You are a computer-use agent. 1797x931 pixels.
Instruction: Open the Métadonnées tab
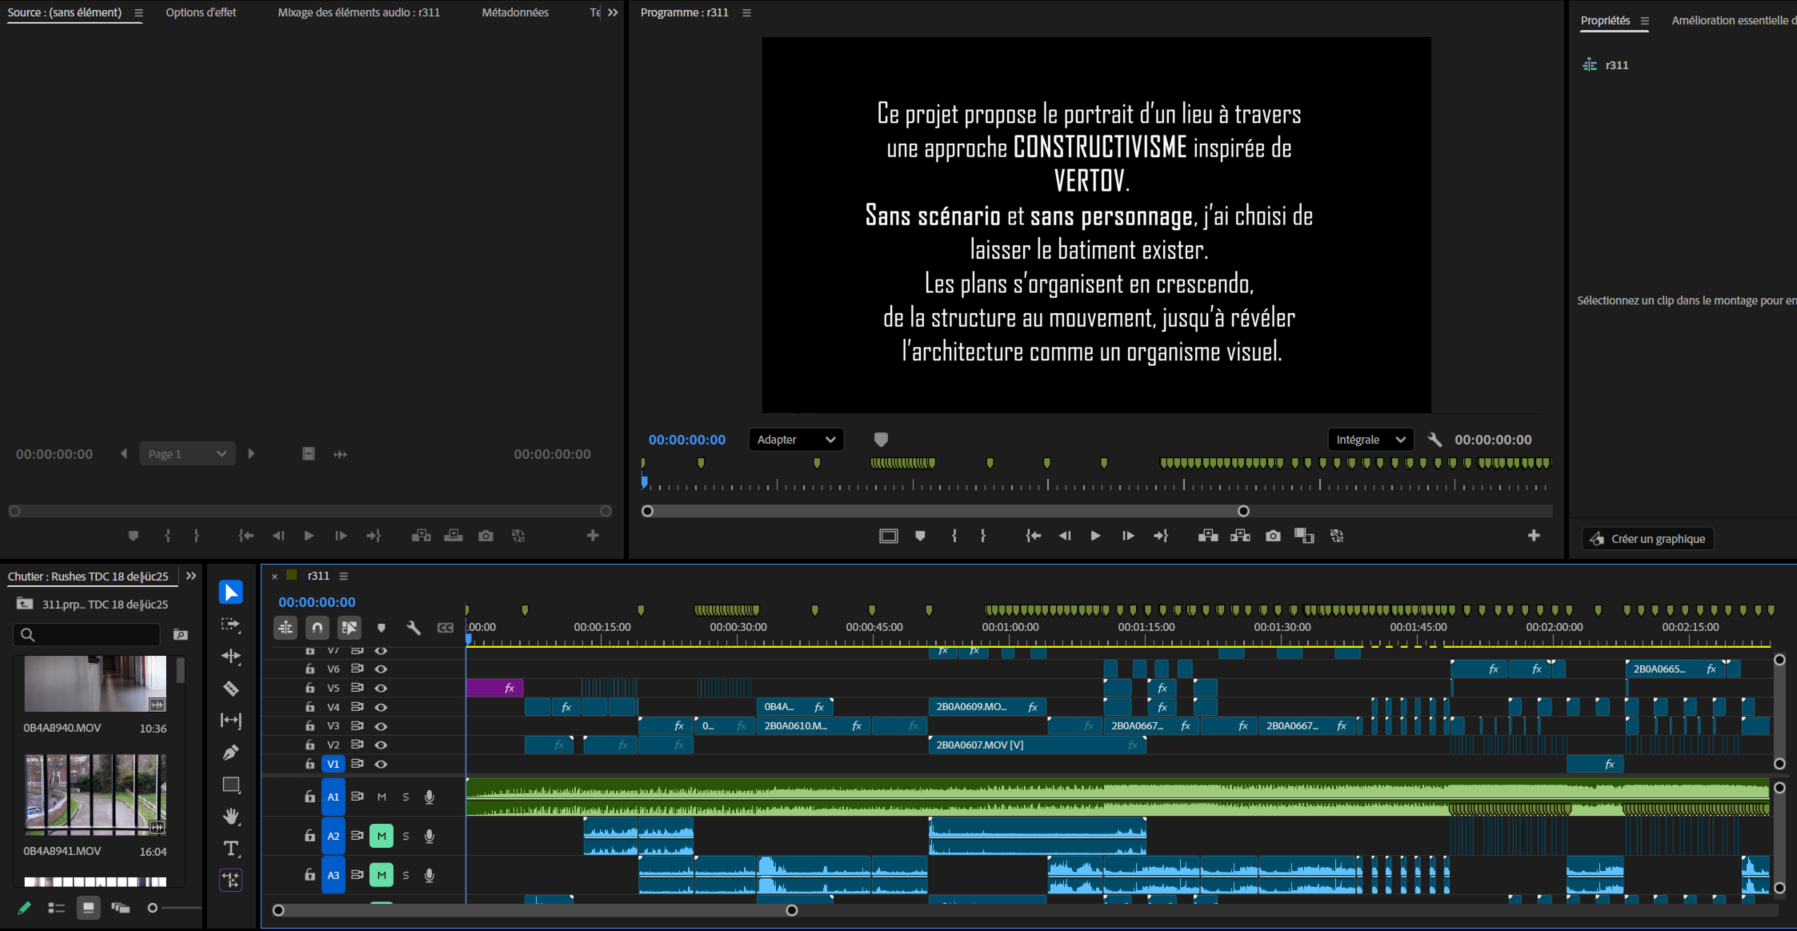pyautogui.click(x=515, y=13)
